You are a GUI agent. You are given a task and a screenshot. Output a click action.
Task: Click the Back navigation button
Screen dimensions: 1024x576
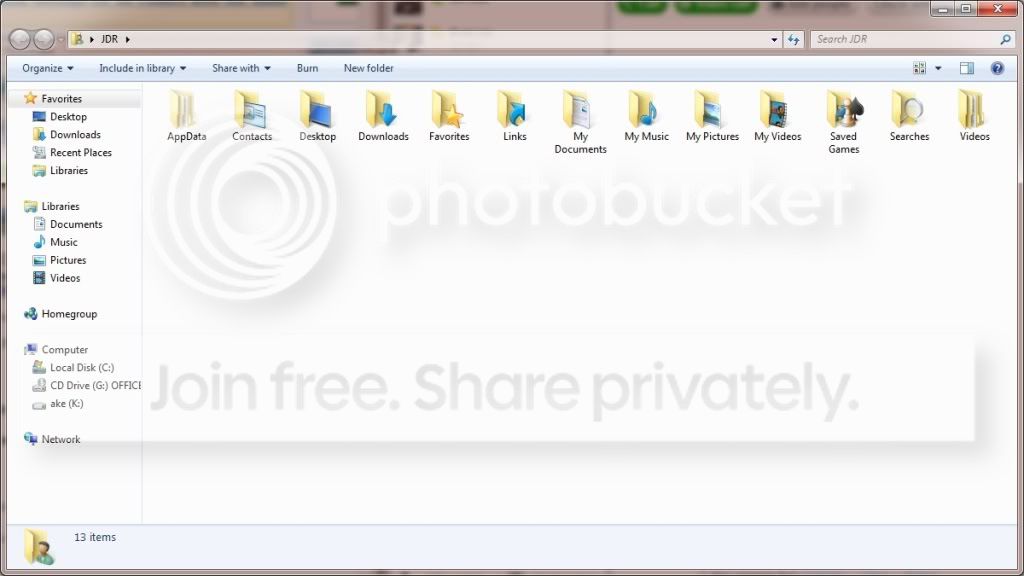point(20,39)
